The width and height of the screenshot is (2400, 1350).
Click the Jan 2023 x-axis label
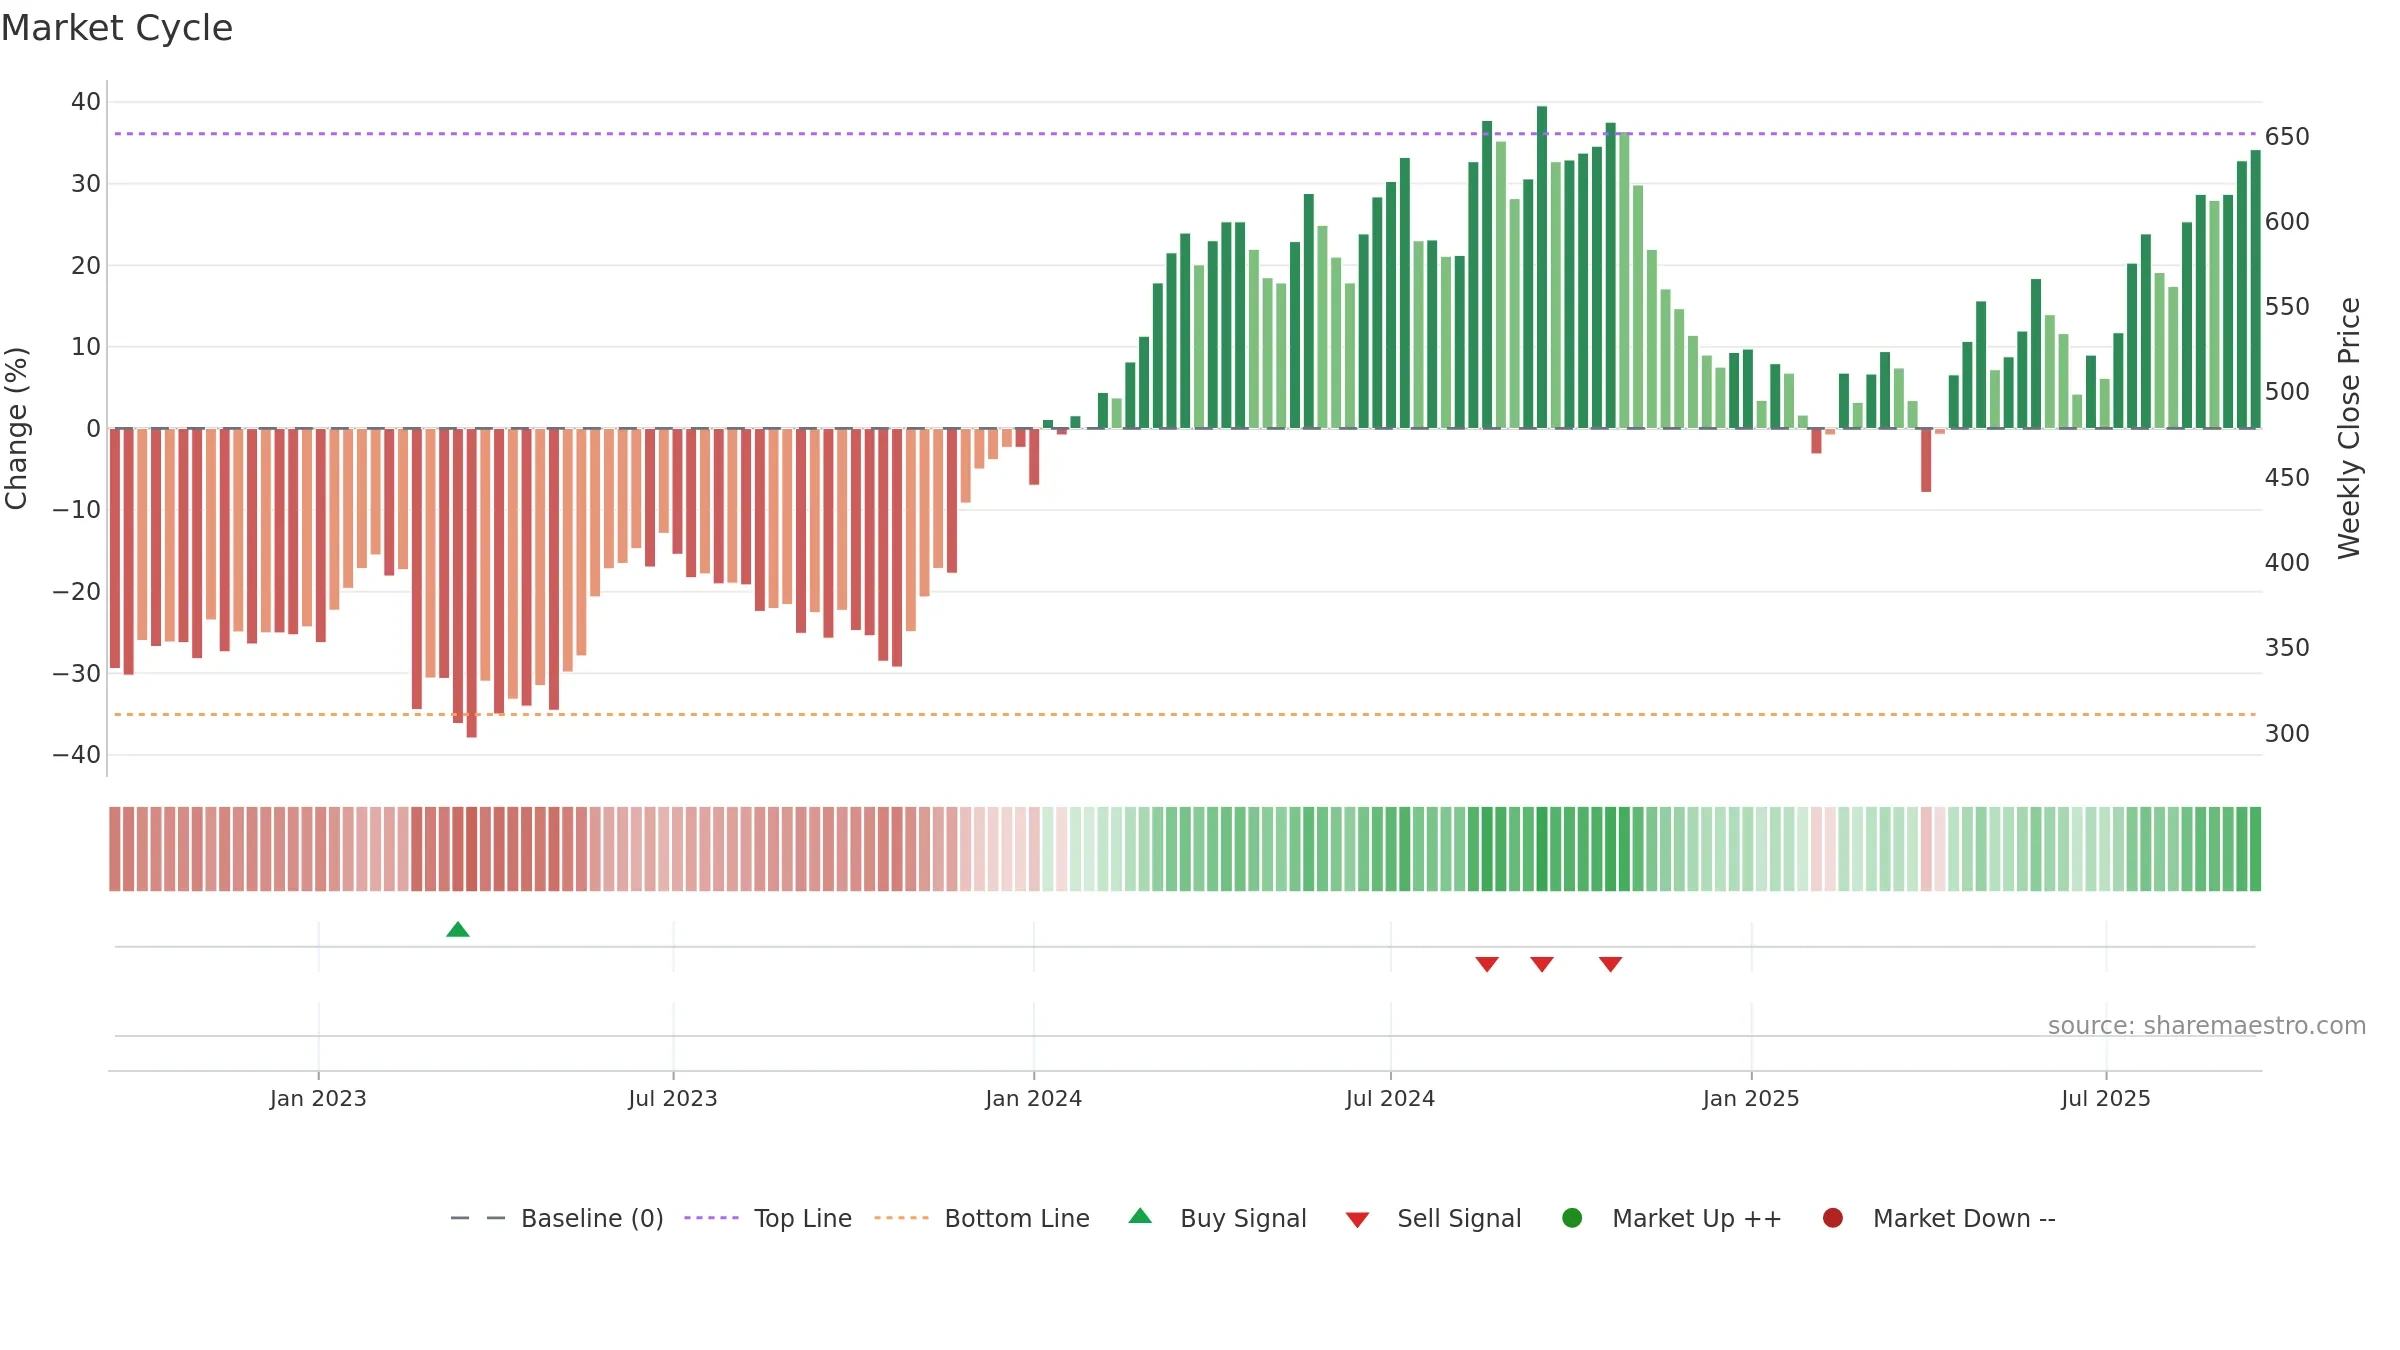[318, 1098]
